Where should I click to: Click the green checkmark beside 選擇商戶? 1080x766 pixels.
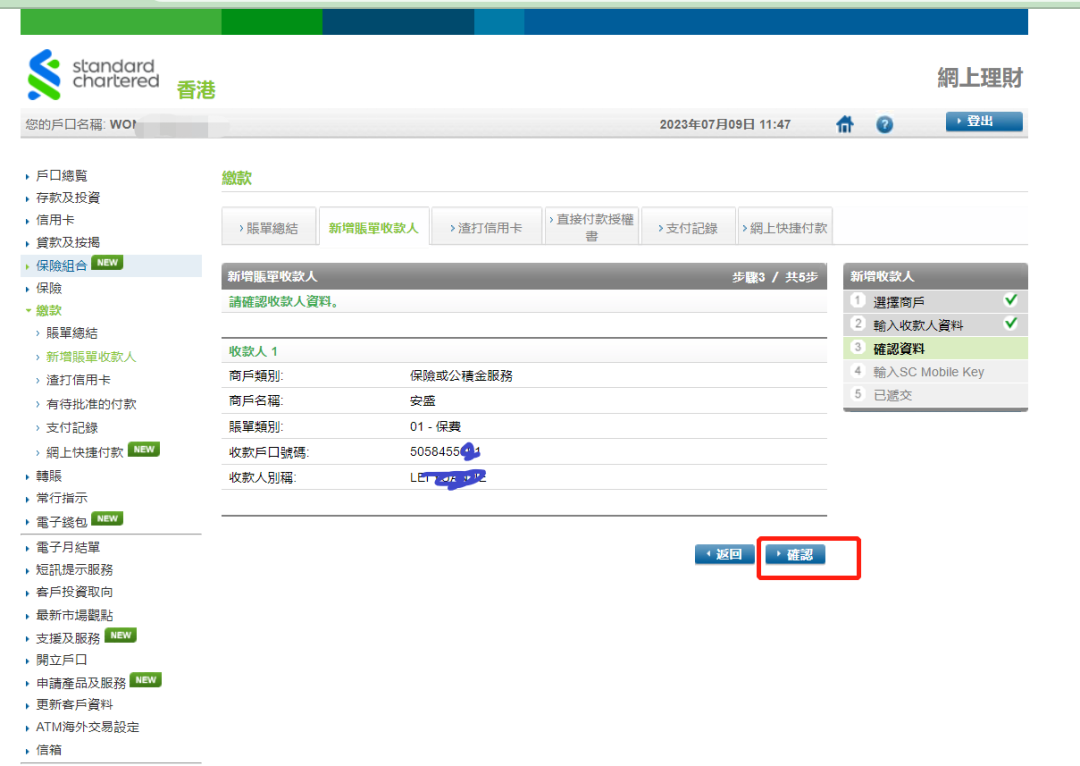click(1011, 301)
